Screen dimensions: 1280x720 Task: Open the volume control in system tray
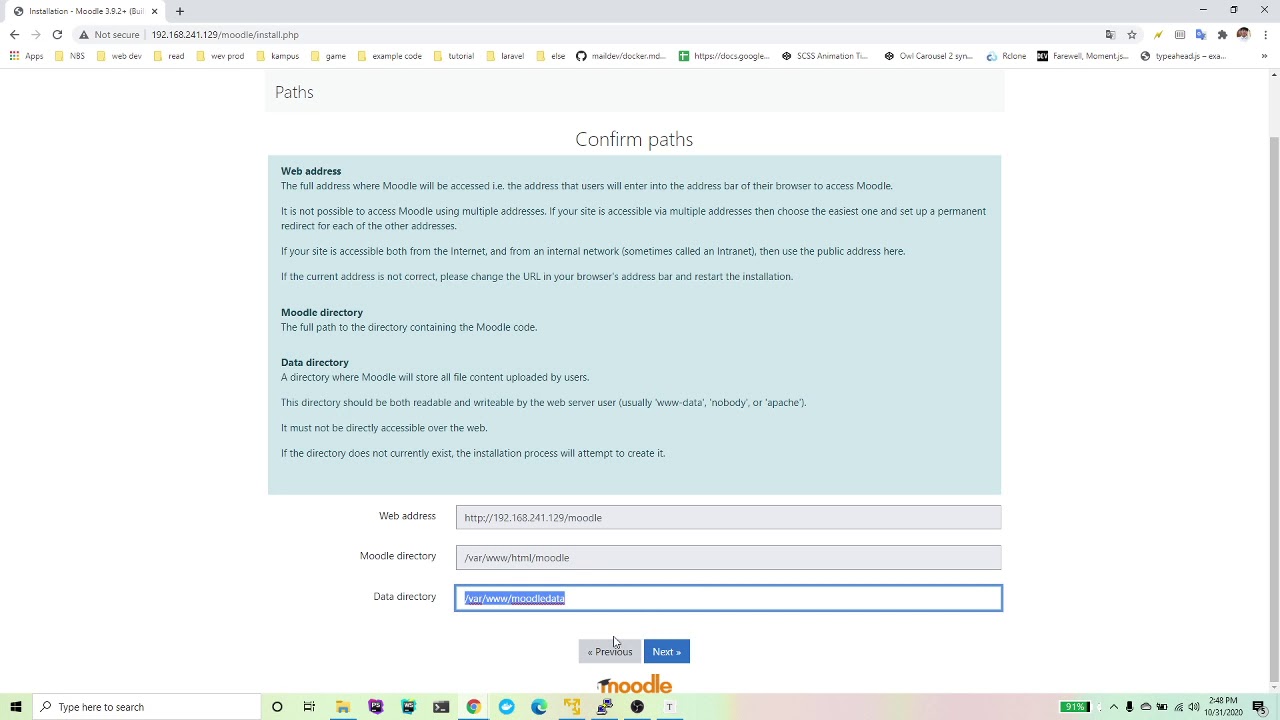pos(1194,707)
